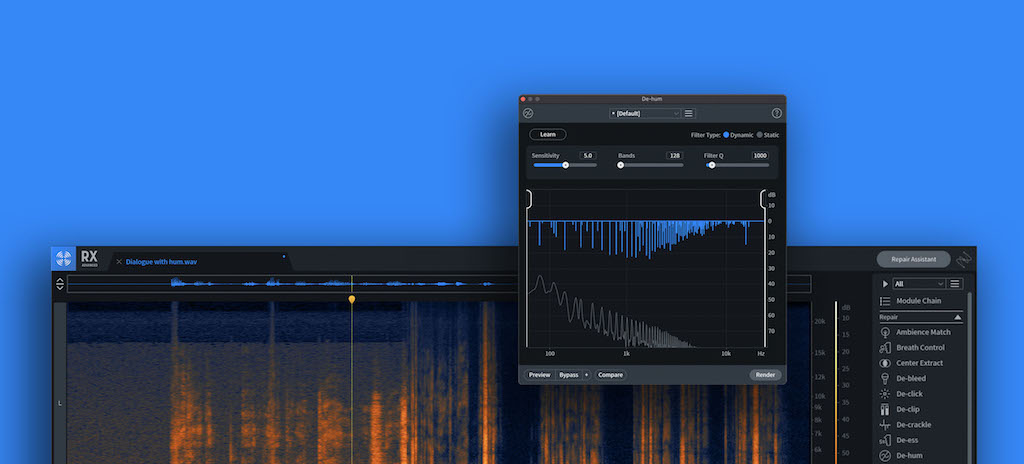Open the Center Extract module
1024x464 pixels.
click(912, 363)
